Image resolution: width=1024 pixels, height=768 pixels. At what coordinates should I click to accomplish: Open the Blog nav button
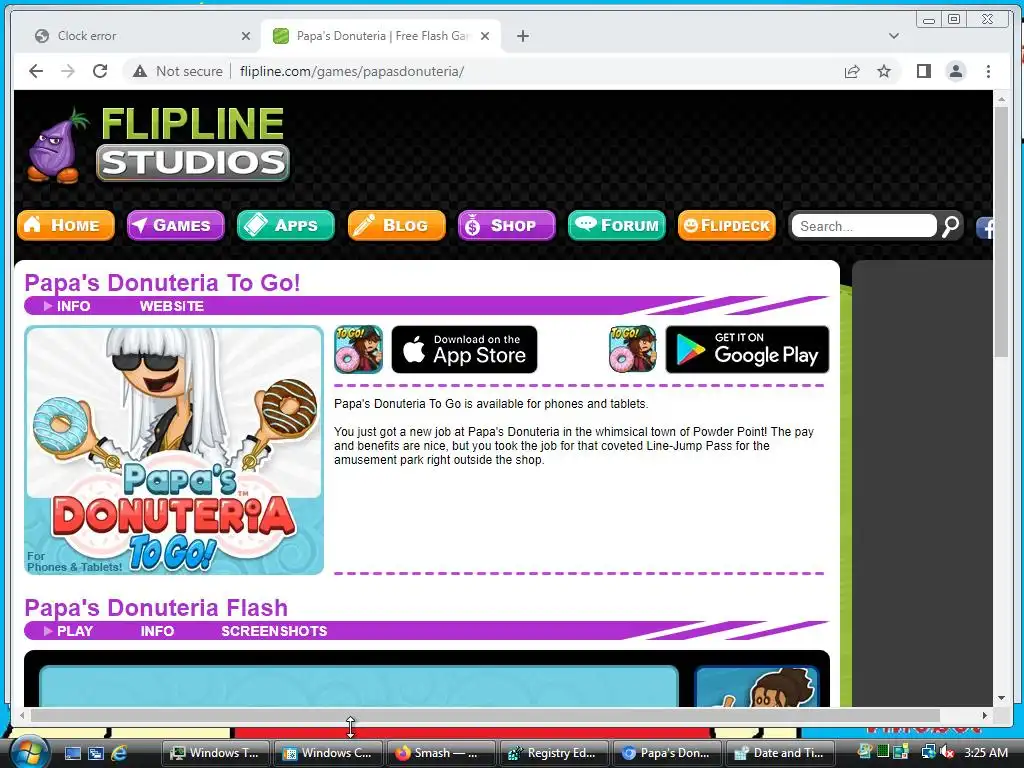click(396, 225)
